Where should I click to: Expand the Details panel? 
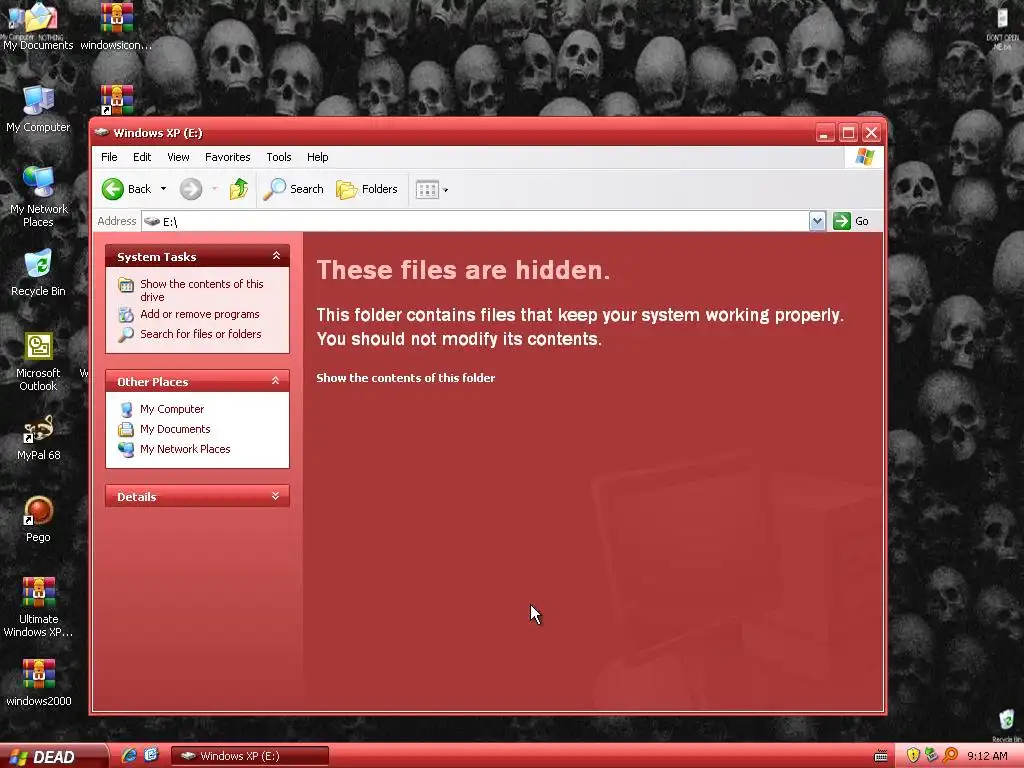point(276,496)
